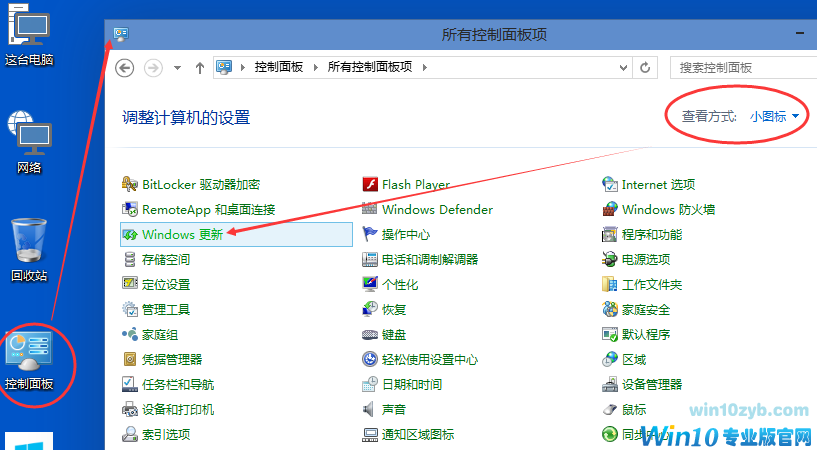Expand the address bar history dropdown
Screen dimensions: 817x450
[623, 68]
